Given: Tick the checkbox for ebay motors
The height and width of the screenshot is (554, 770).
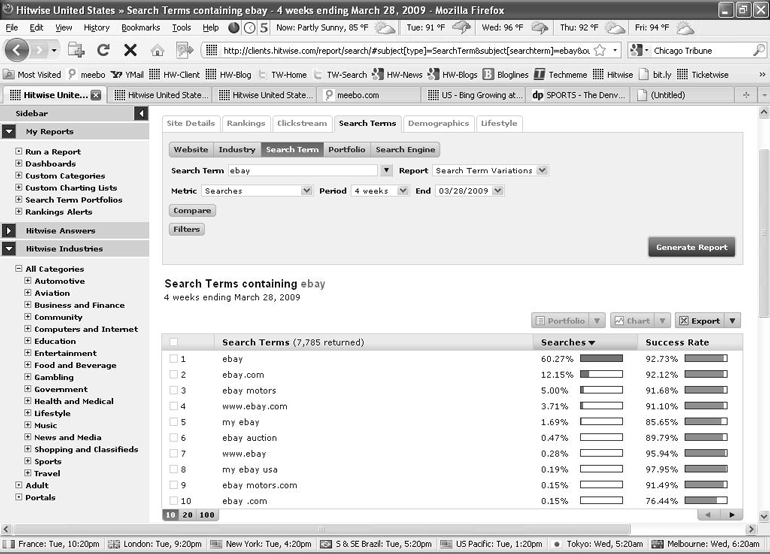Looking at the screenshot, I should click(x=173, y=390).
